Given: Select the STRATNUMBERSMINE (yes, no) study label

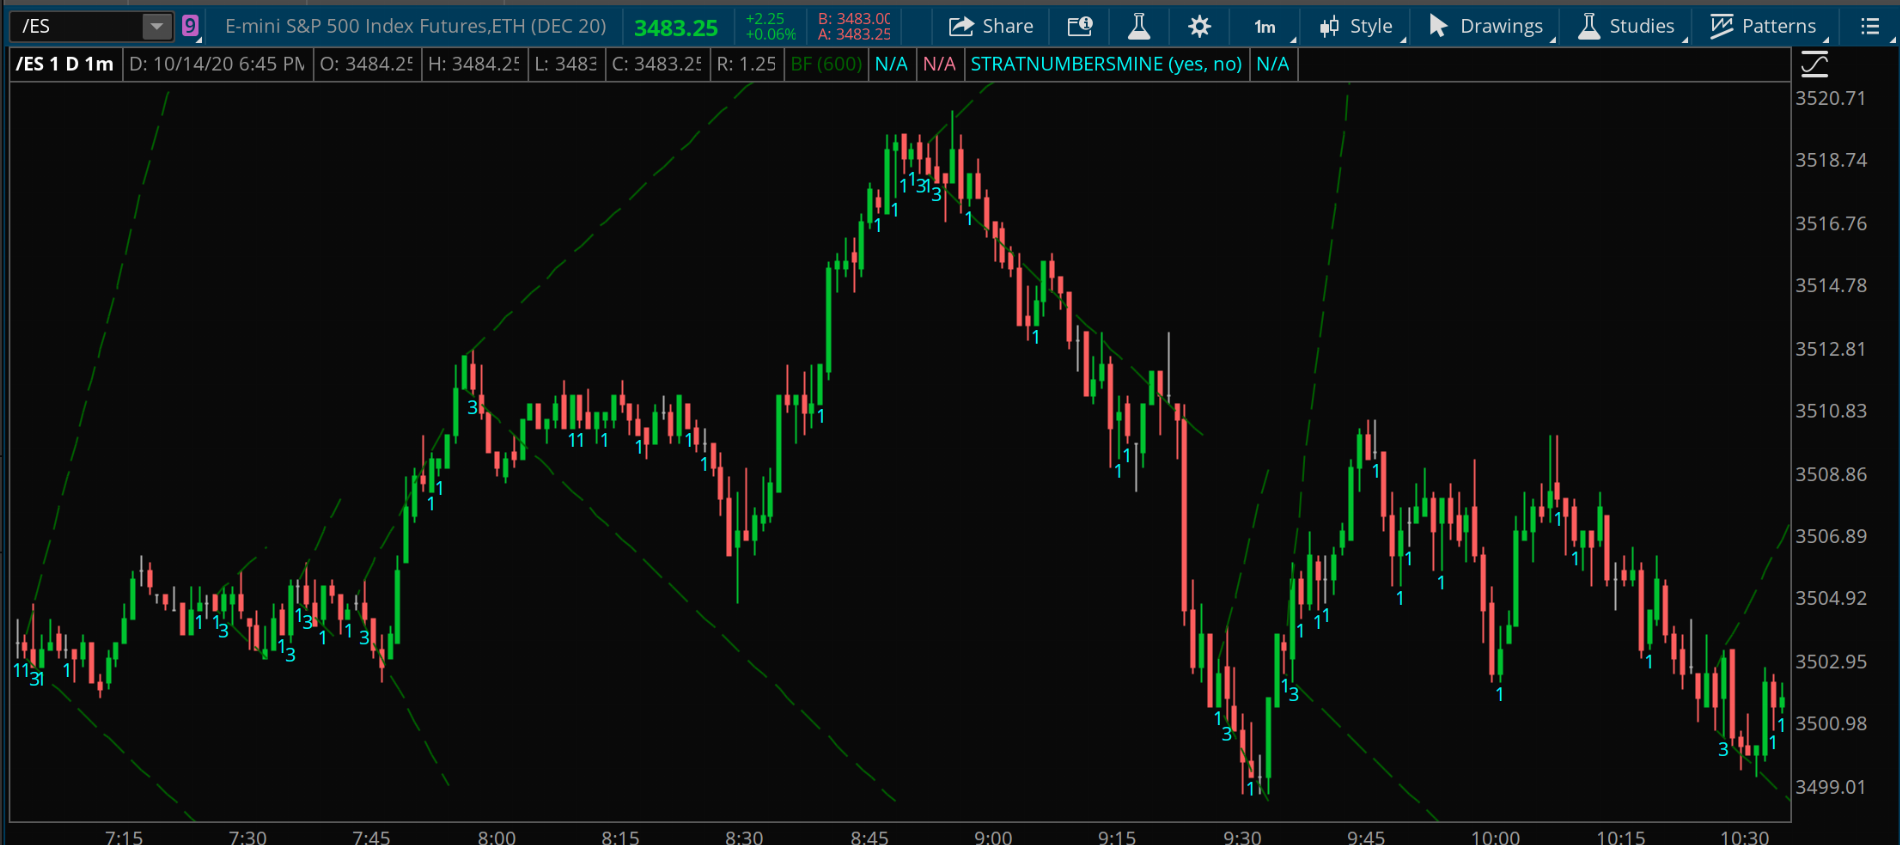Looking at the screenshot, I should [1106, 64].
